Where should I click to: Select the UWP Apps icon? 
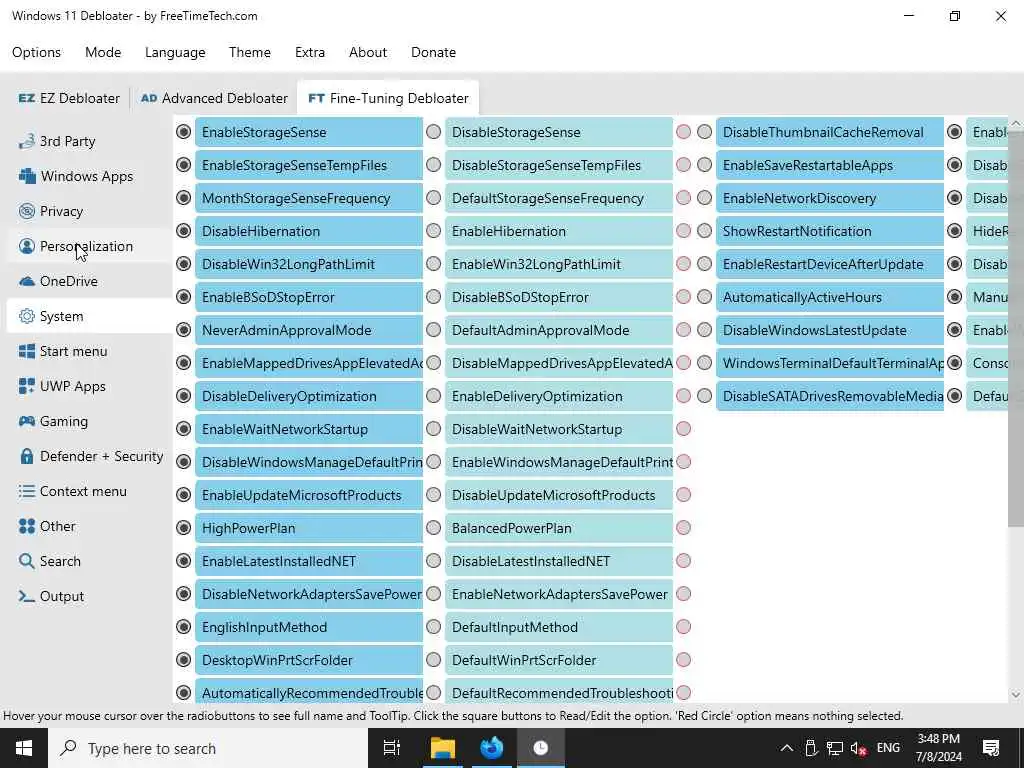(x=27, y=386)
